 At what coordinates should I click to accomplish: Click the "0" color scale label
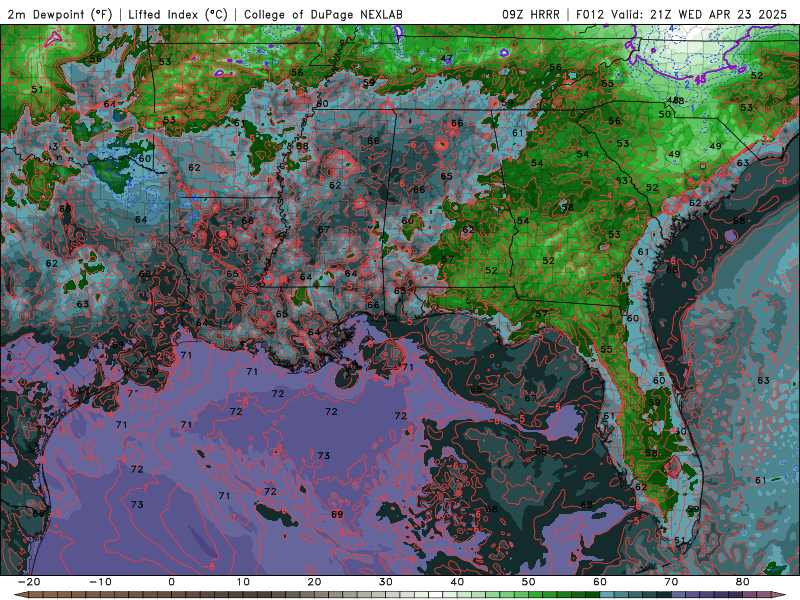[172, 582]
